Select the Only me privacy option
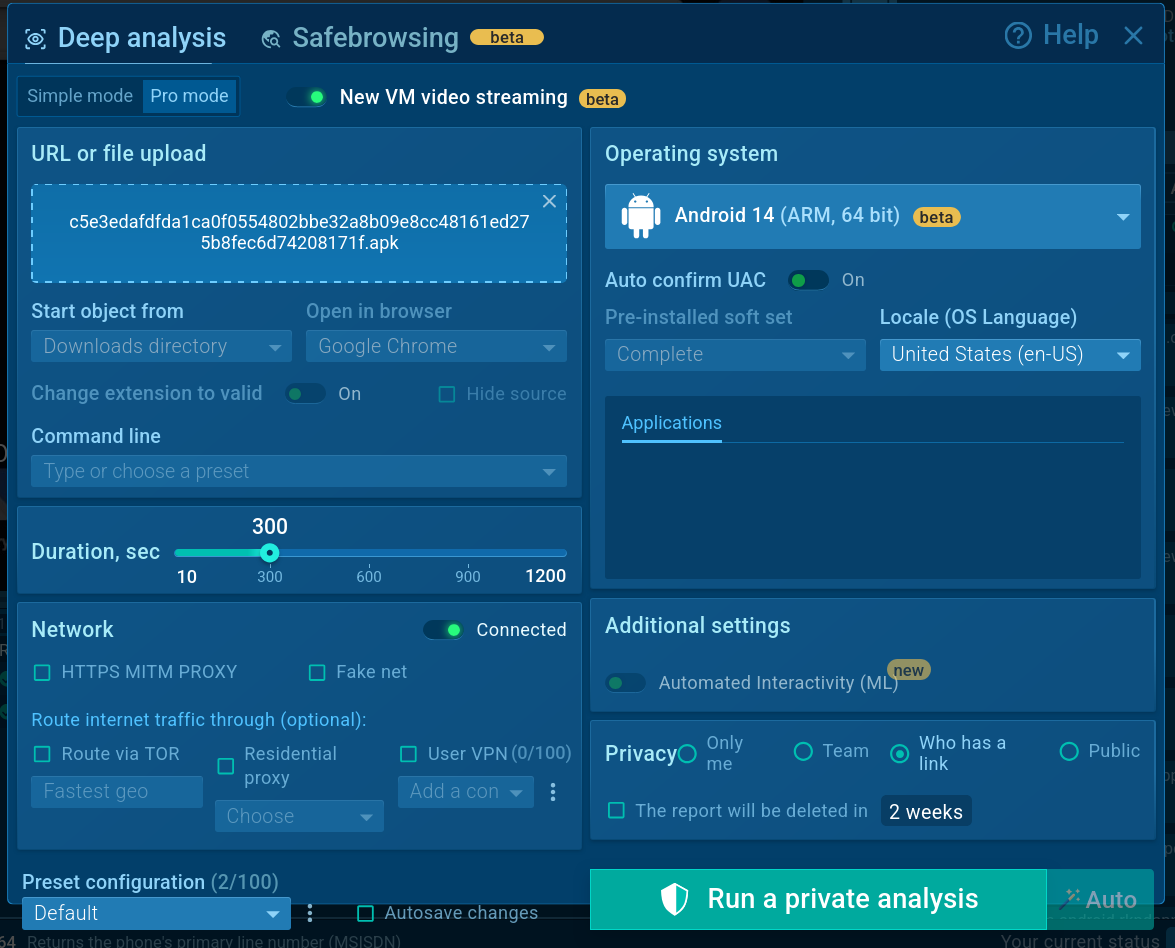This screenshot has height=948, width=1175. pyautogui.click(x=687, y=754)
